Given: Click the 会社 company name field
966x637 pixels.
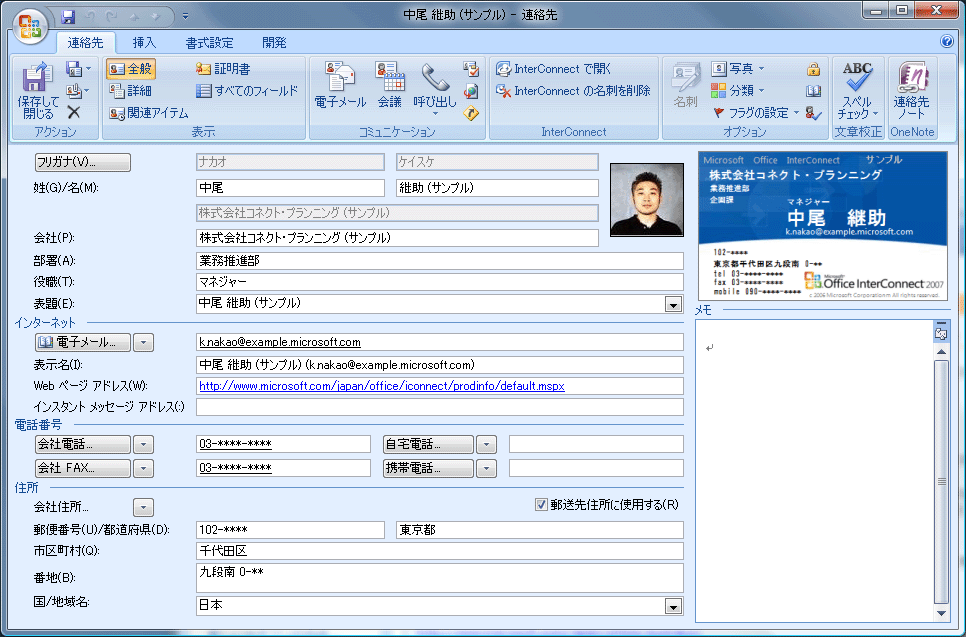Looking at the screenshot, I should pos(397,237).
